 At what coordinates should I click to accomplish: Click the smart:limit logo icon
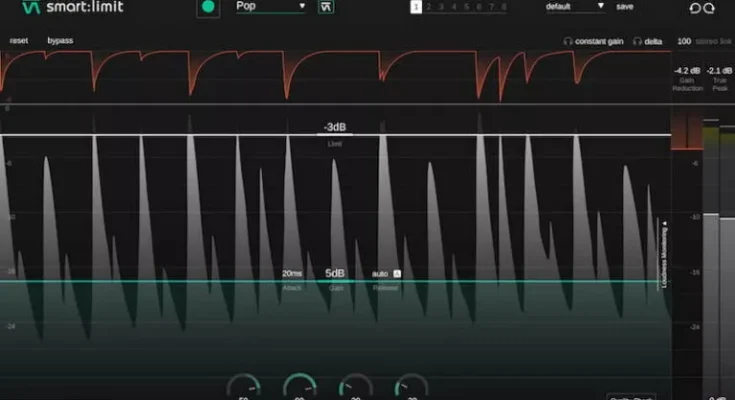pyautogui.click(x=29, y=8)
